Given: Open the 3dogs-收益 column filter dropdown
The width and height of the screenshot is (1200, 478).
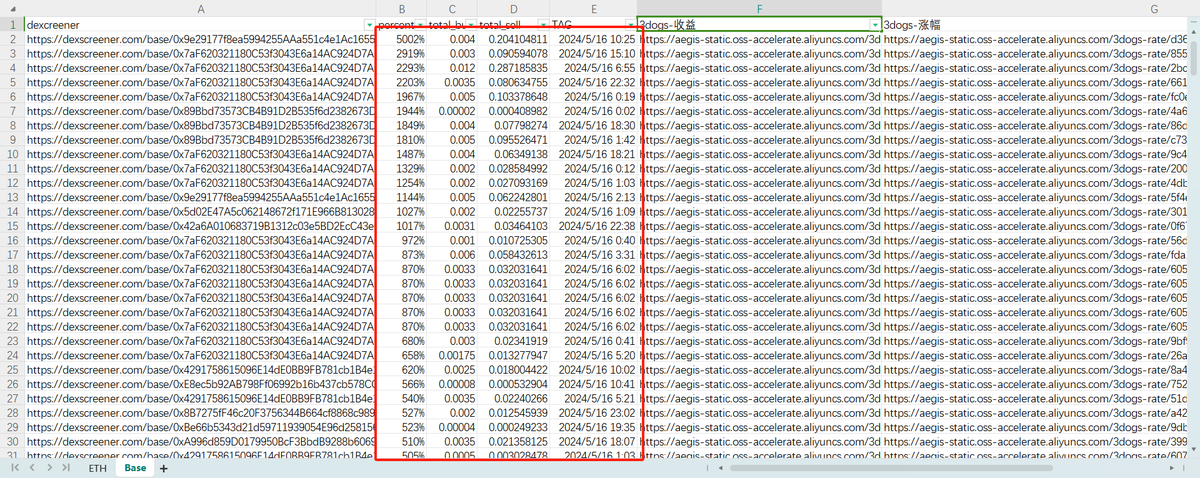Looking at the screenshot, I should [875, 24].
